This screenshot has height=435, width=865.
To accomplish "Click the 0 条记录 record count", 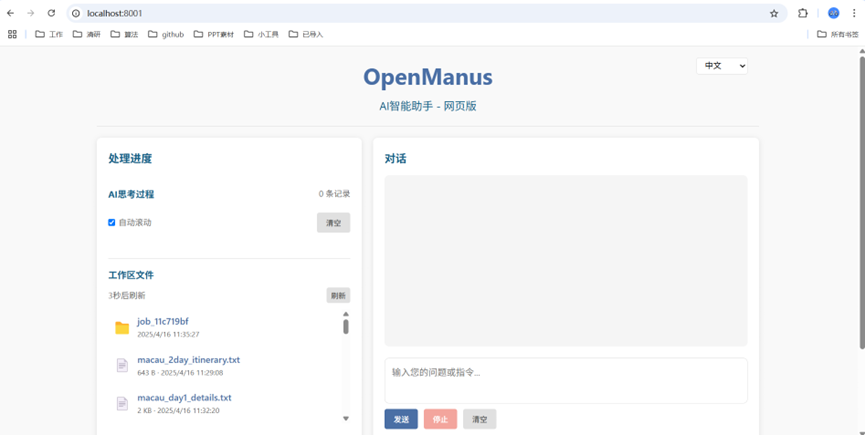I will pyautogui.click(x=334, y=194).
